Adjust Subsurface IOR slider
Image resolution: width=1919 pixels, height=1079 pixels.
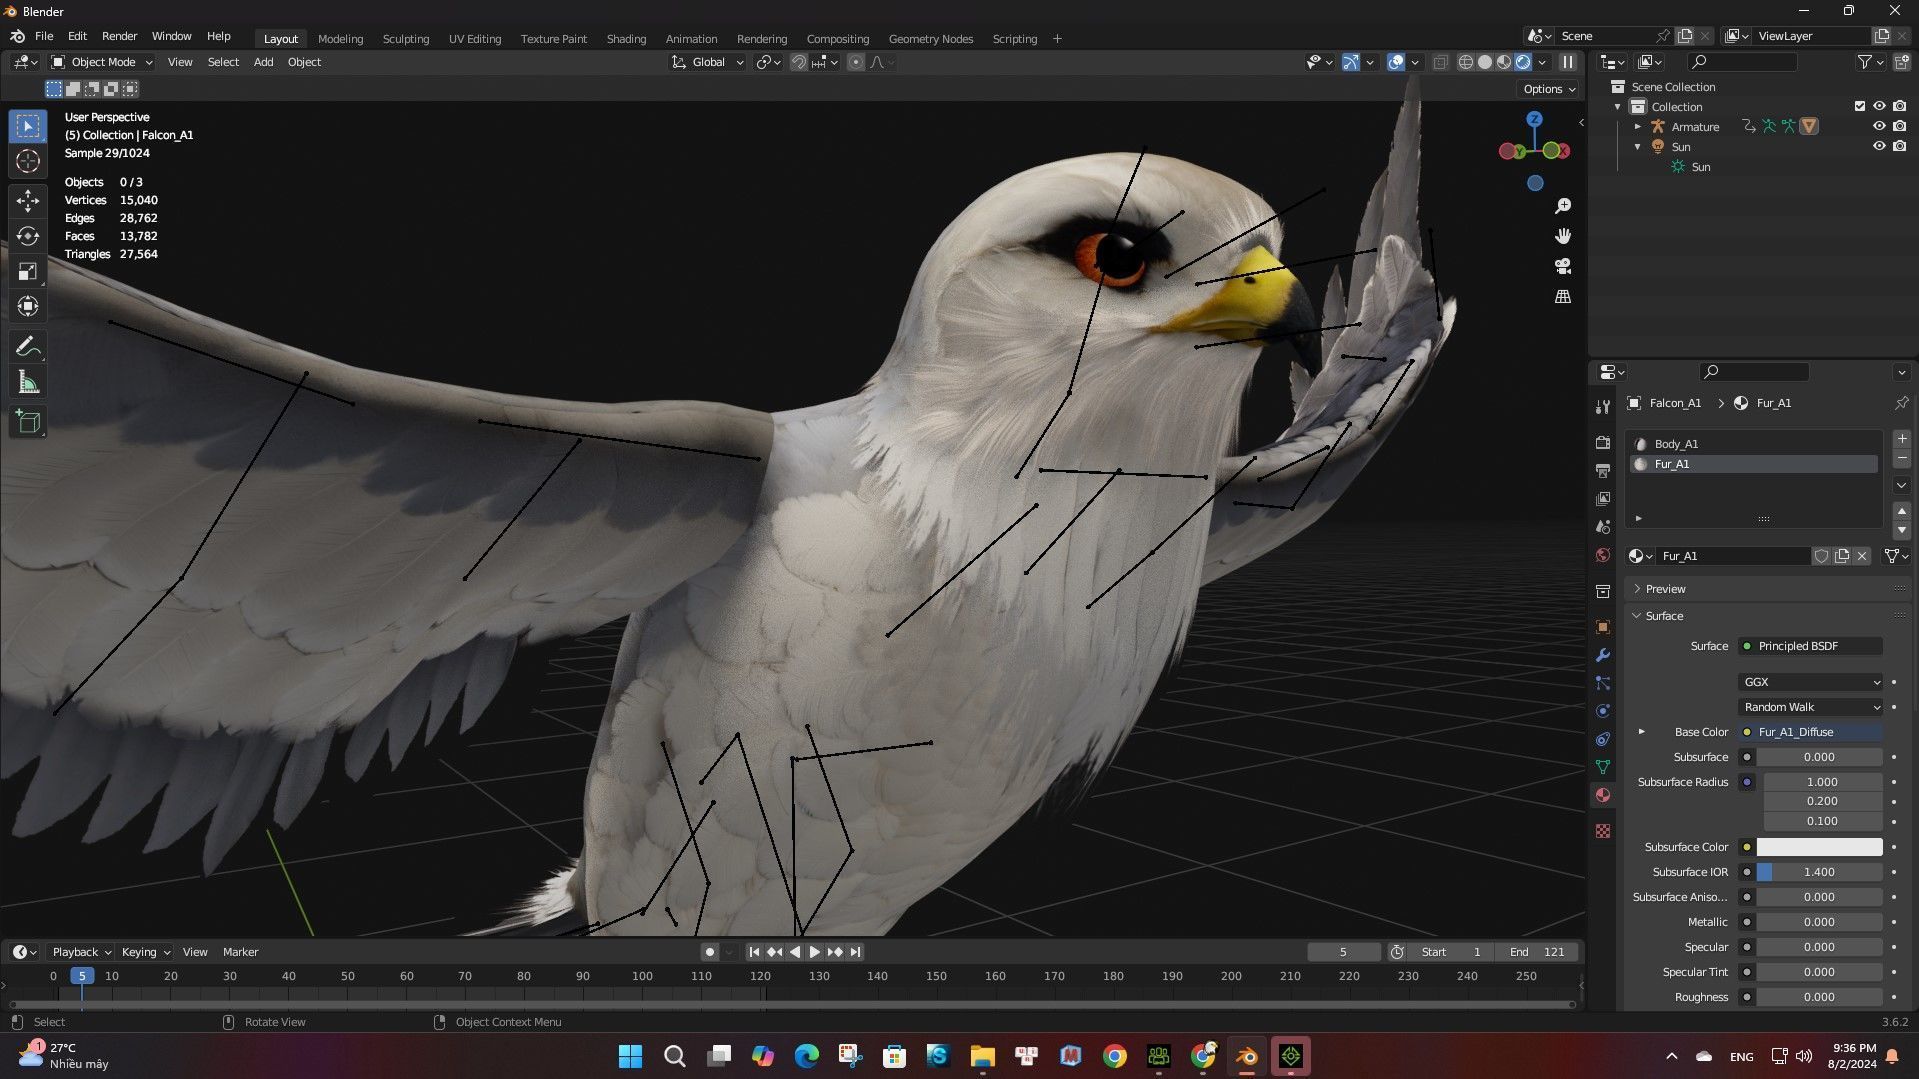(x=1819, y=872)
